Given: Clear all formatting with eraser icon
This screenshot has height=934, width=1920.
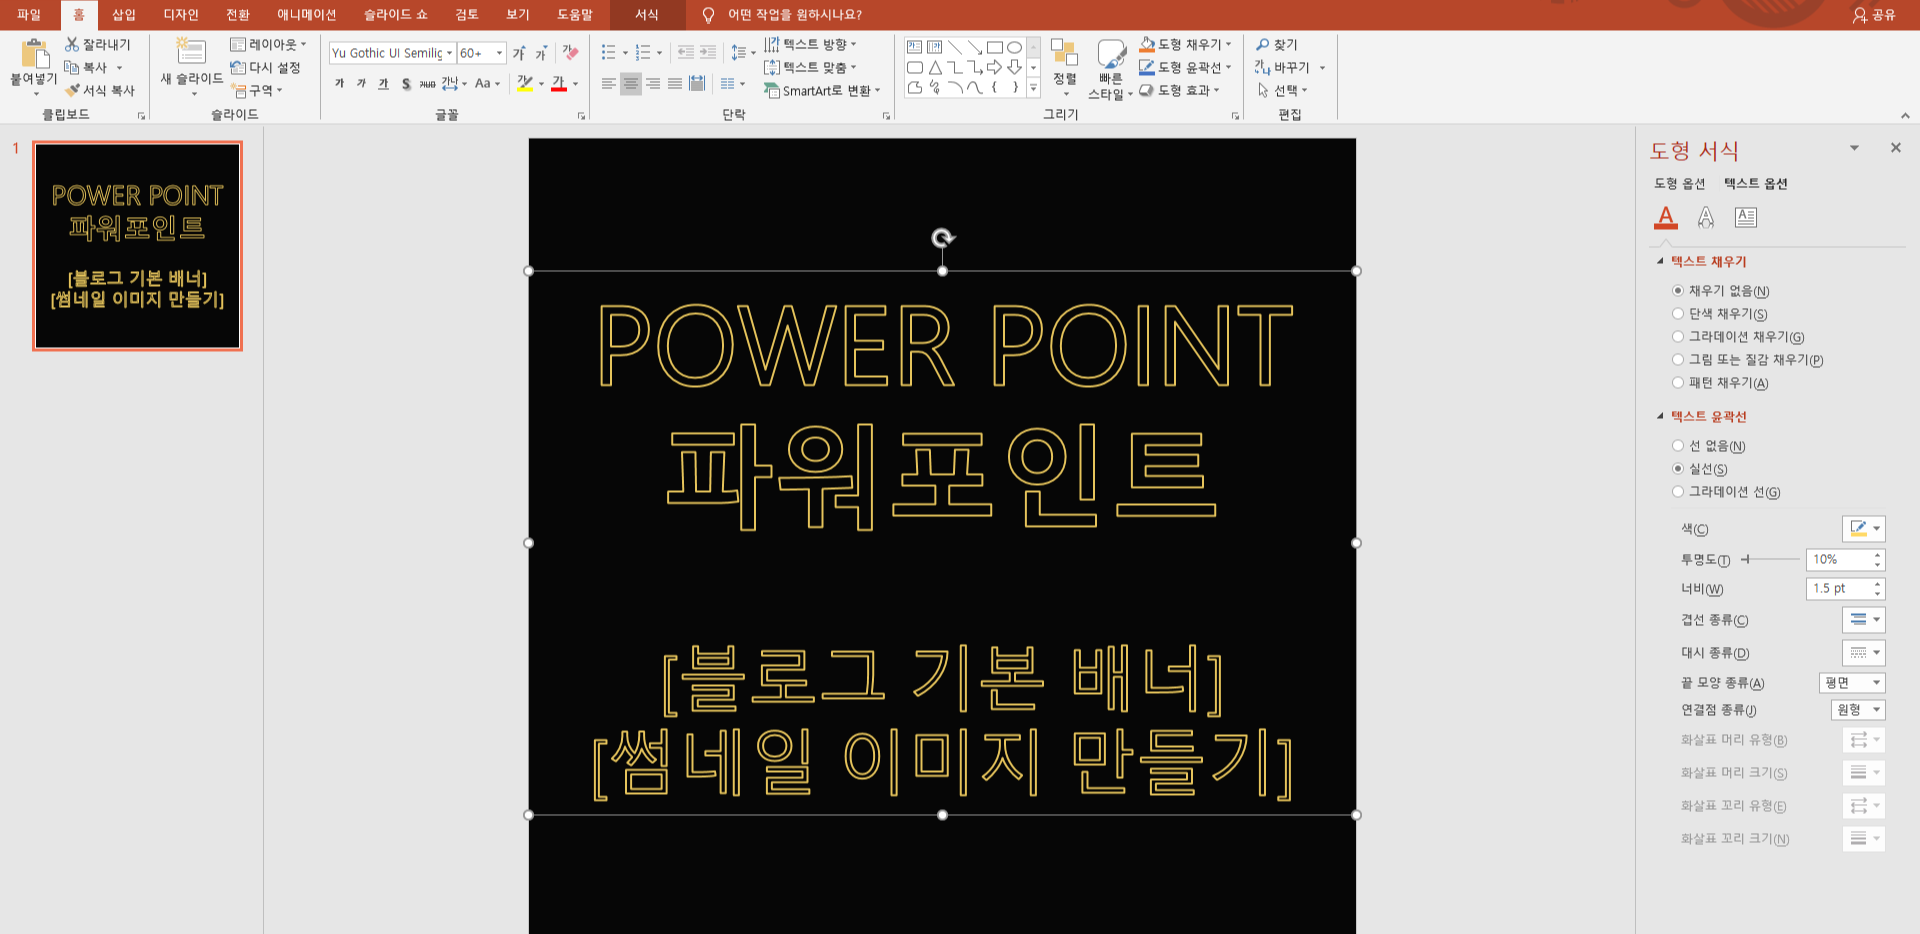Looking at the screenshot, I should pyautogui.click(x=570, y=53).
